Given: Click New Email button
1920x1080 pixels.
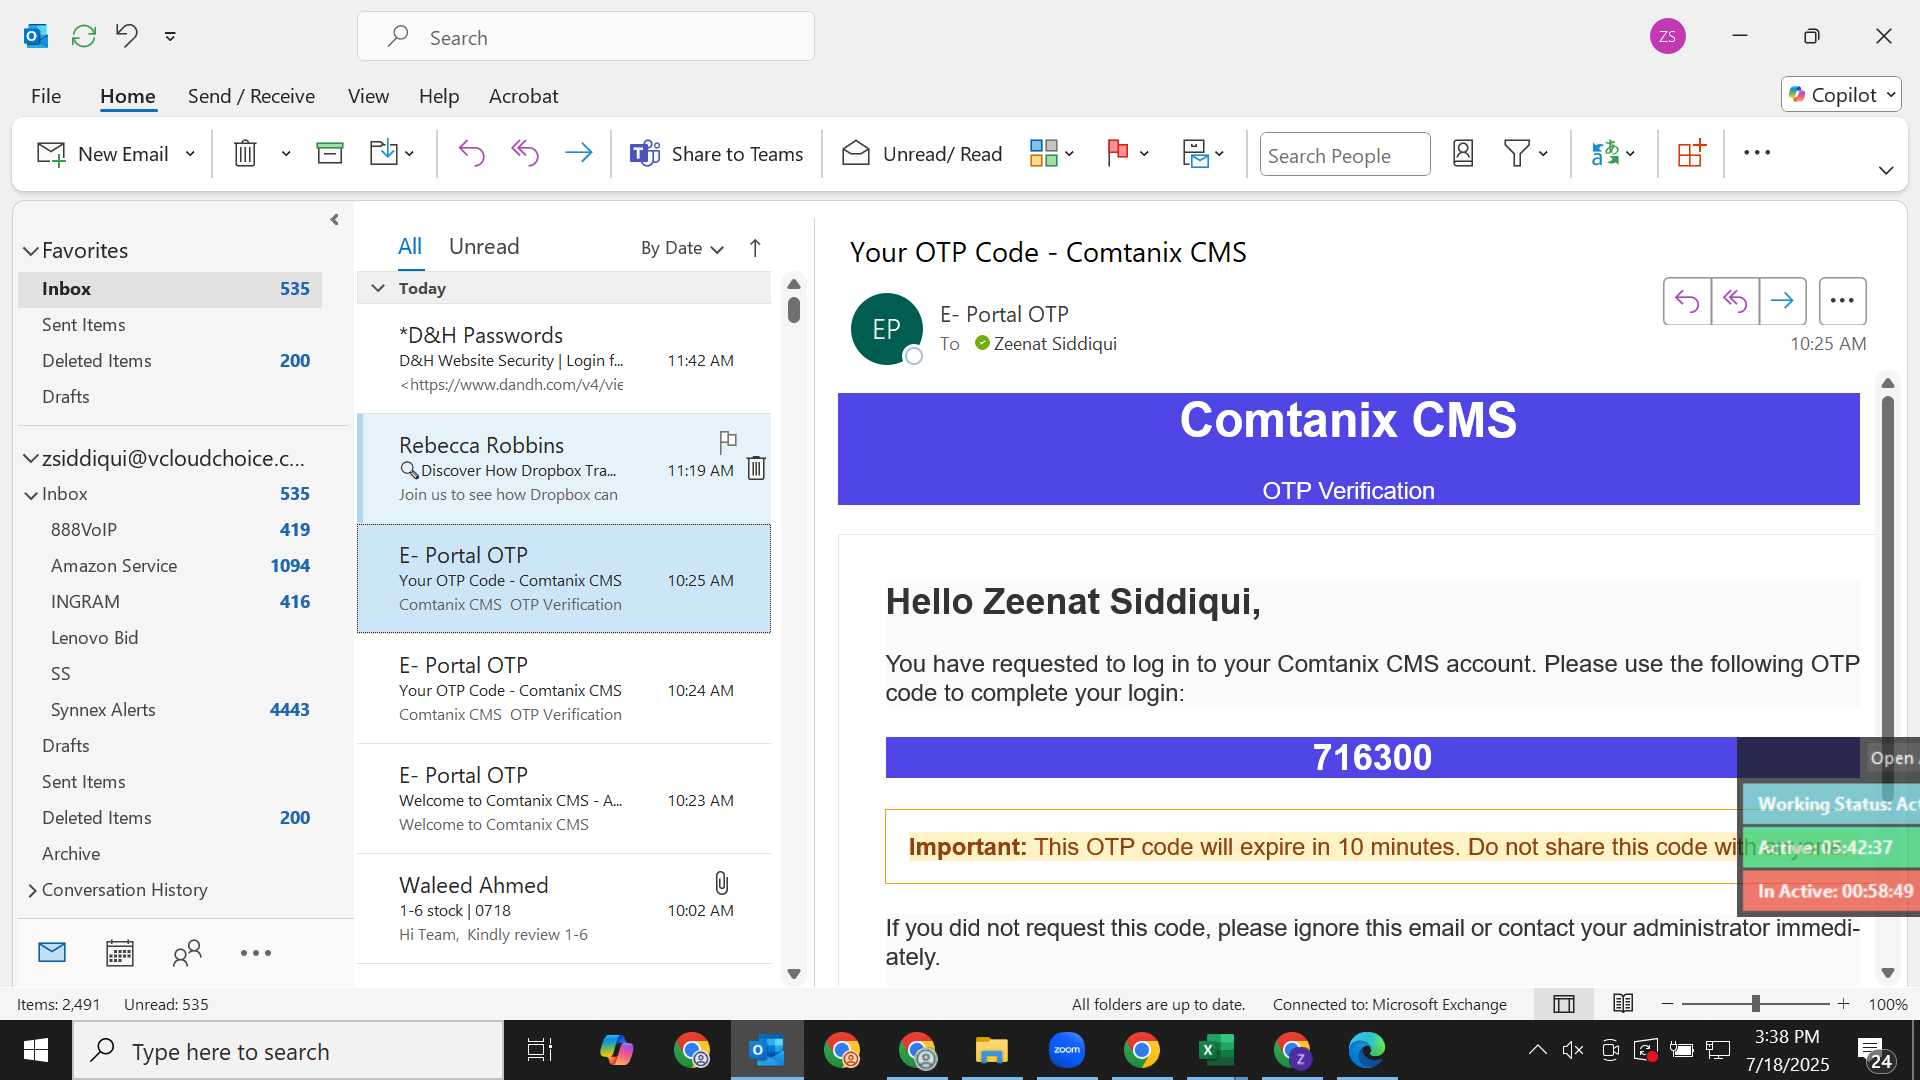Looking at the screenshot, I should click(103, 154).
